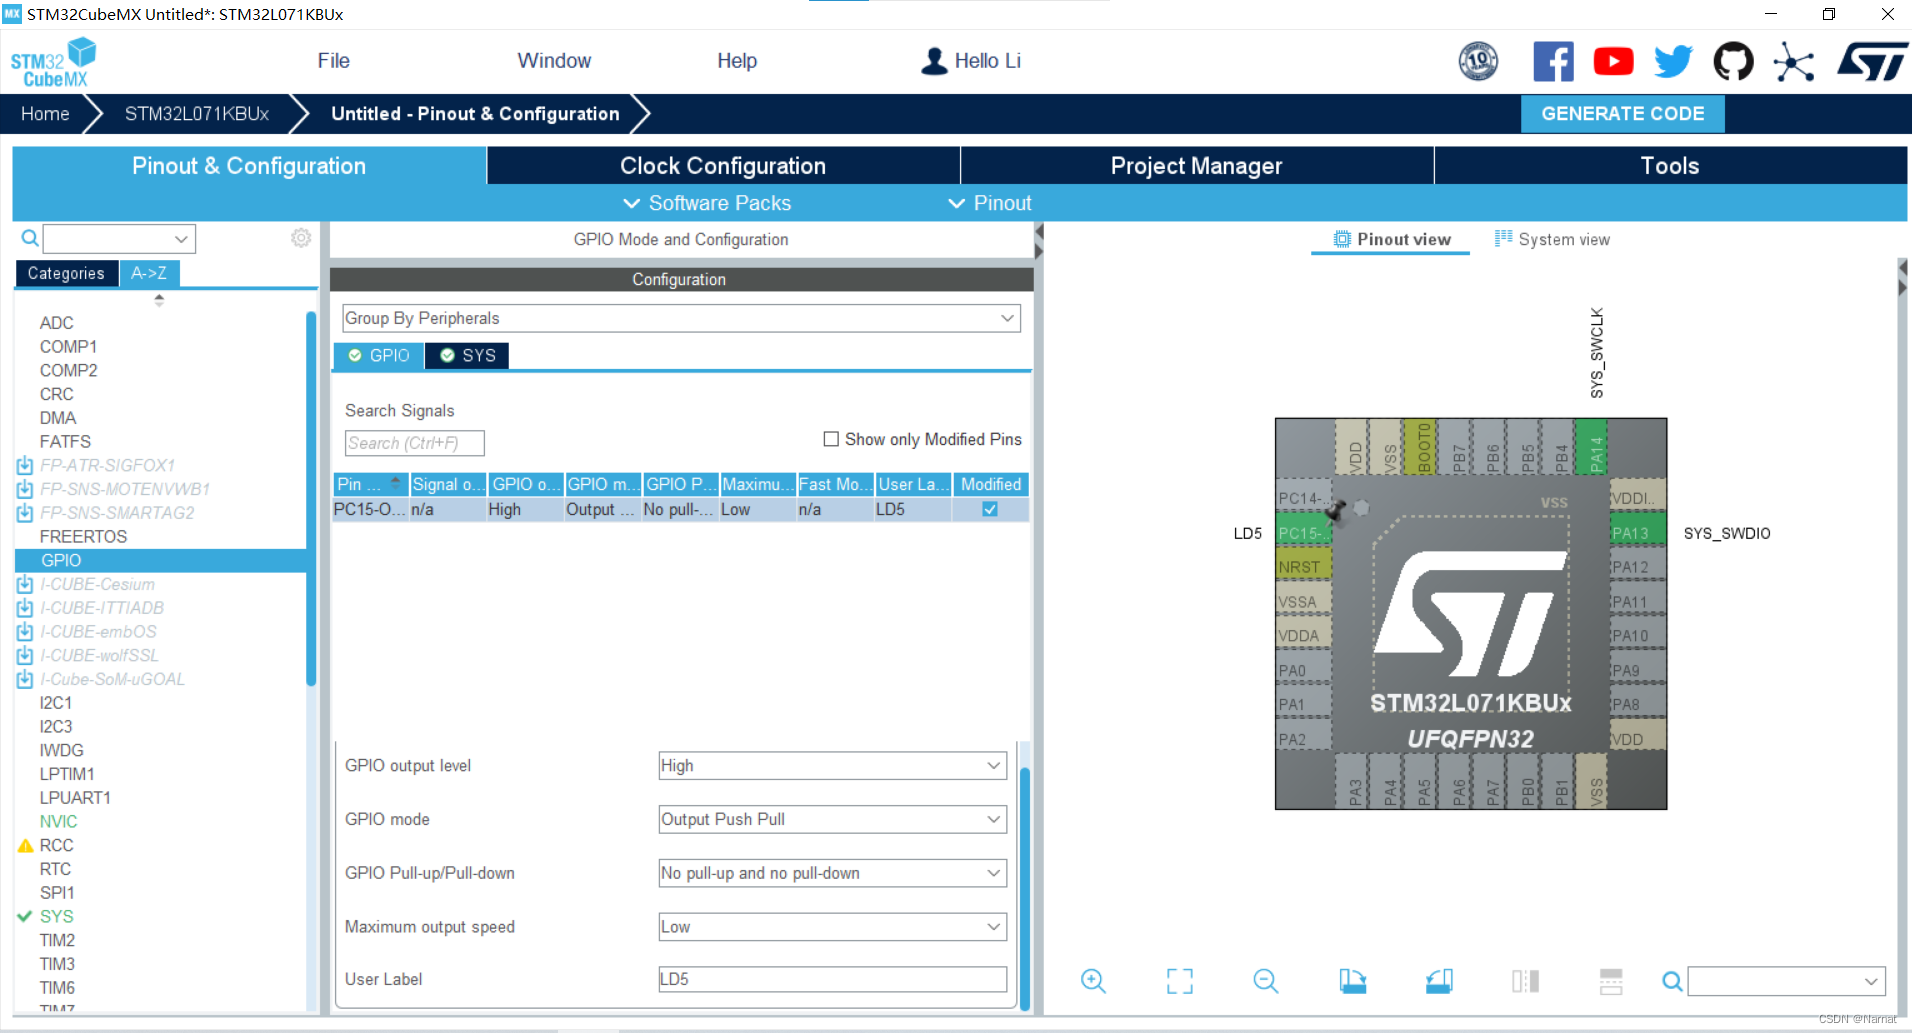Open the GPIO output level dropdown
Screen dimensions: 1912x1033
832,766
